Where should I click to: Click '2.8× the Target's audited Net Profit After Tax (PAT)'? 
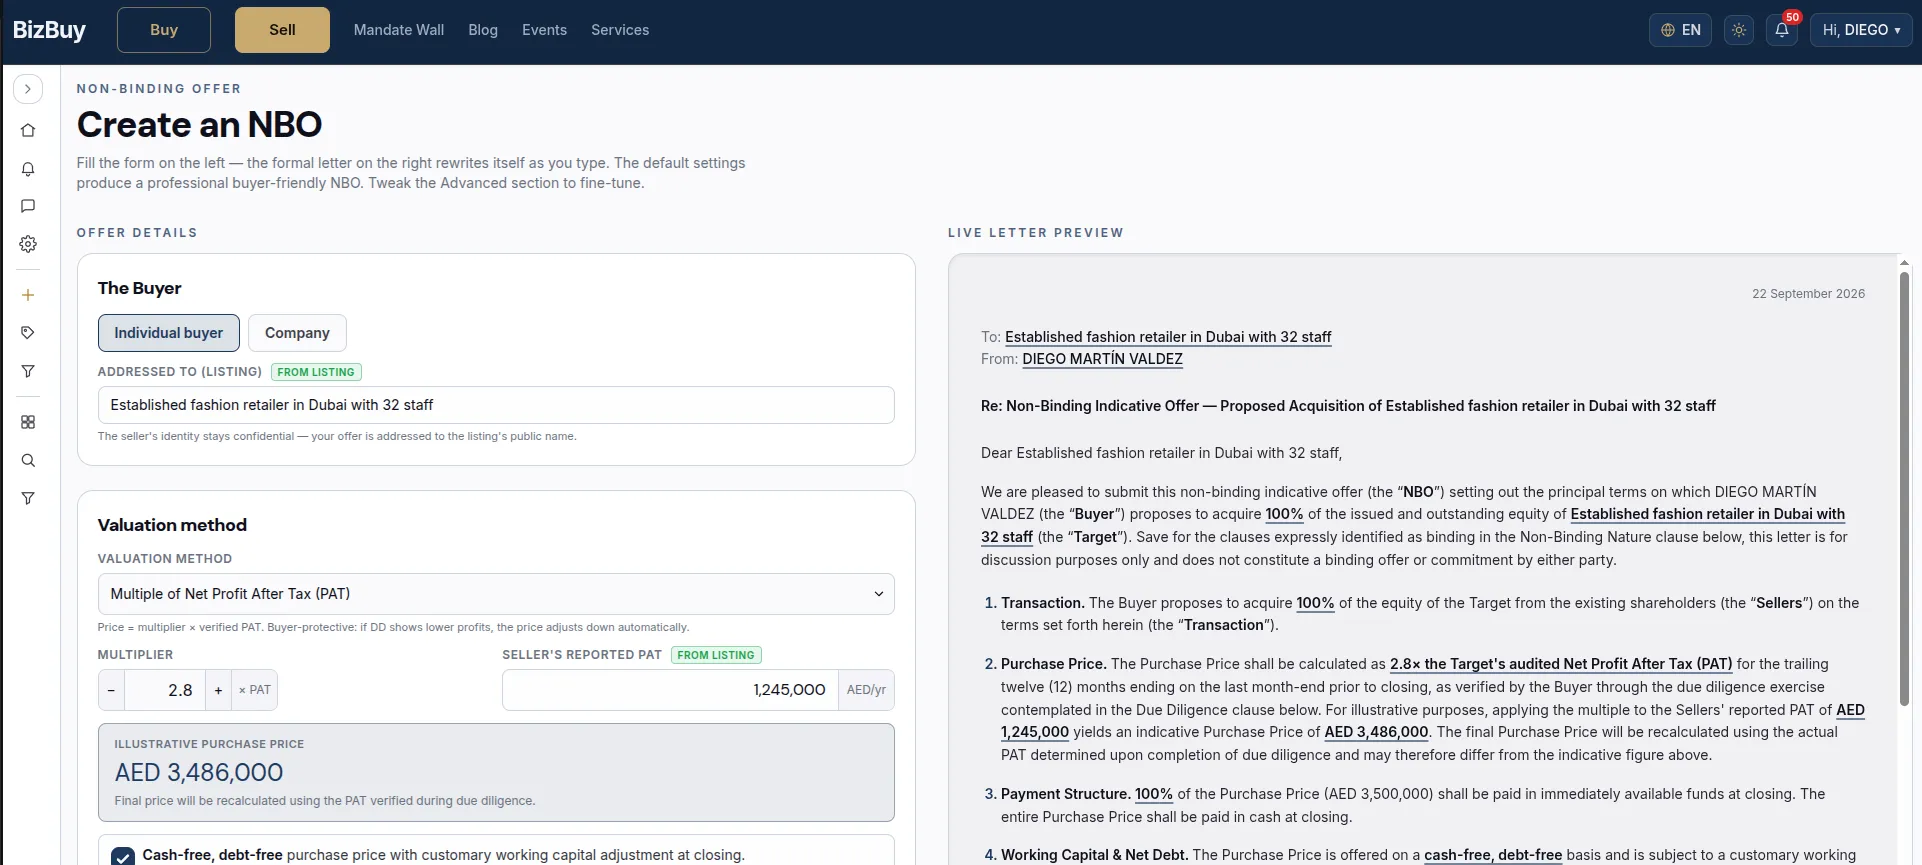(1561, 664)
